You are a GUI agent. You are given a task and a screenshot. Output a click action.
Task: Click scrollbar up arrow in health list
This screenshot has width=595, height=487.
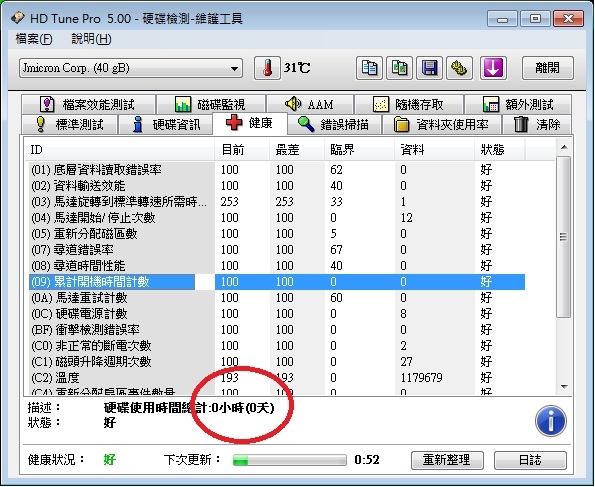(564, 147)
